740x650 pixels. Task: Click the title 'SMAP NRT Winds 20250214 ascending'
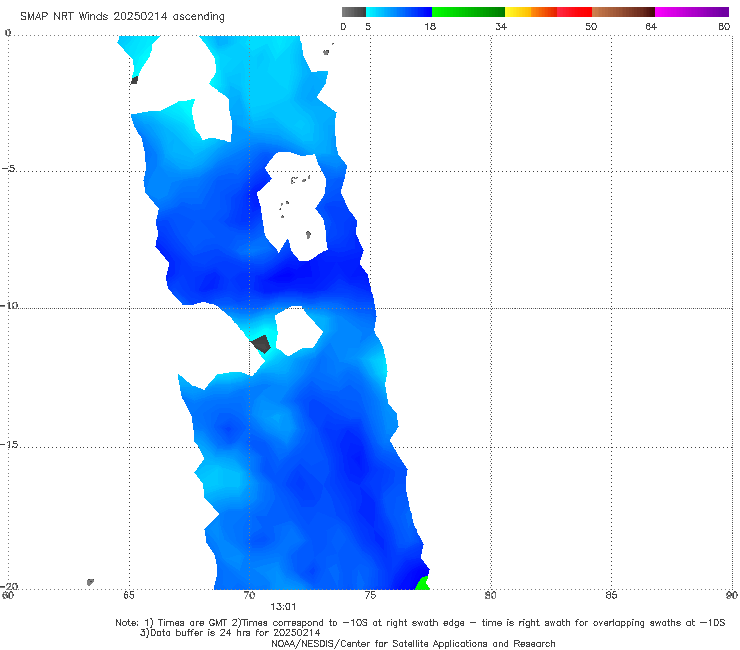pos(122,16)
